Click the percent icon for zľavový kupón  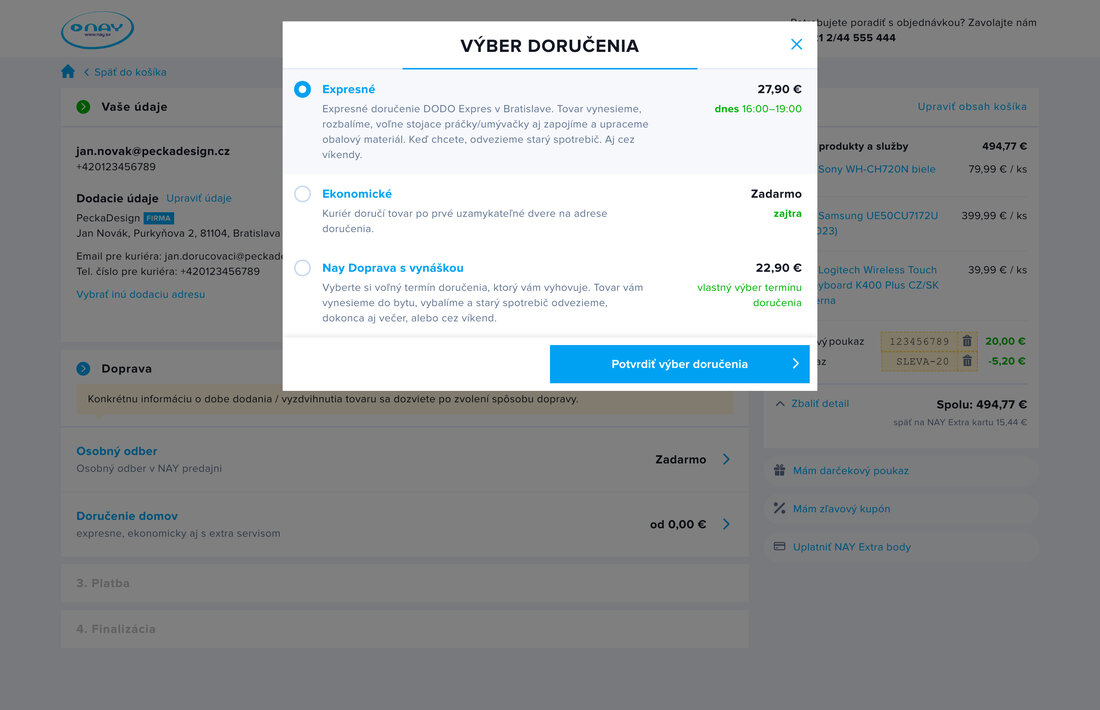pos(779,508)
